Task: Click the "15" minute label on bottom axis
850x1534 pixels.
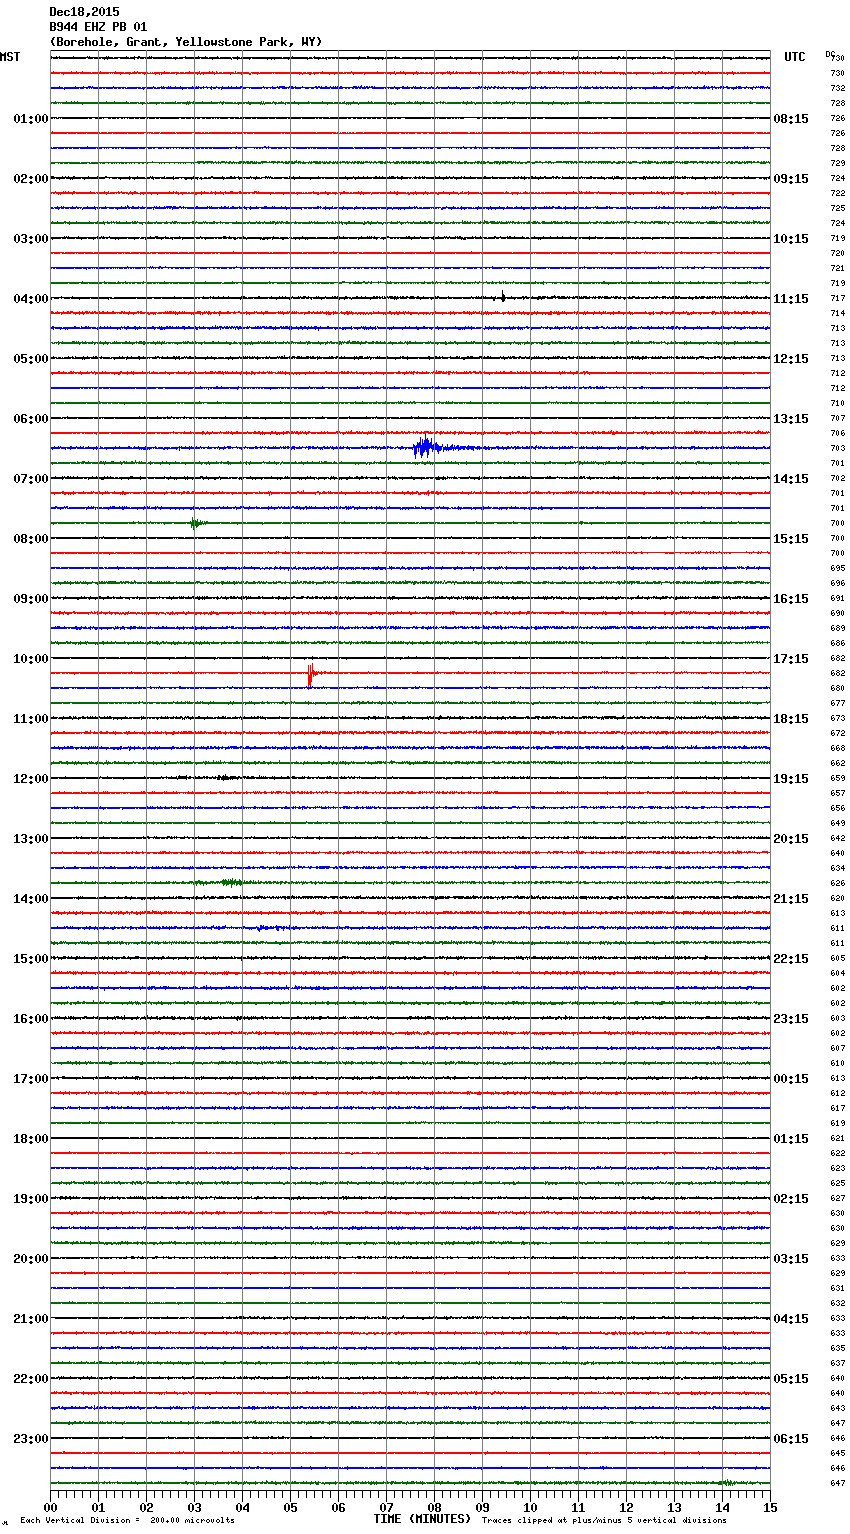Action: click(x=770, y=1508)
